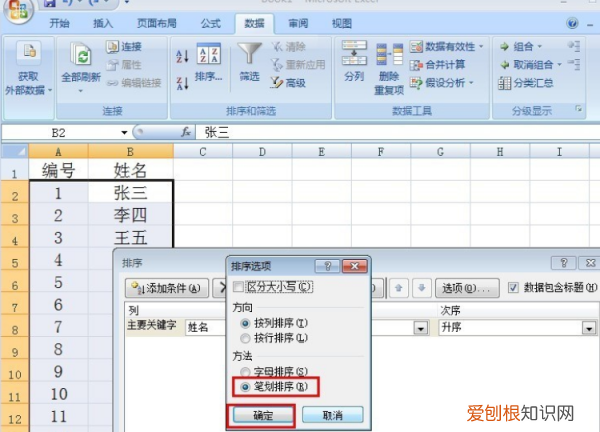Viewport: 600px width, 432px height.
Task: Expand Data Validation dropdown arrow
Action: [481, 47]
